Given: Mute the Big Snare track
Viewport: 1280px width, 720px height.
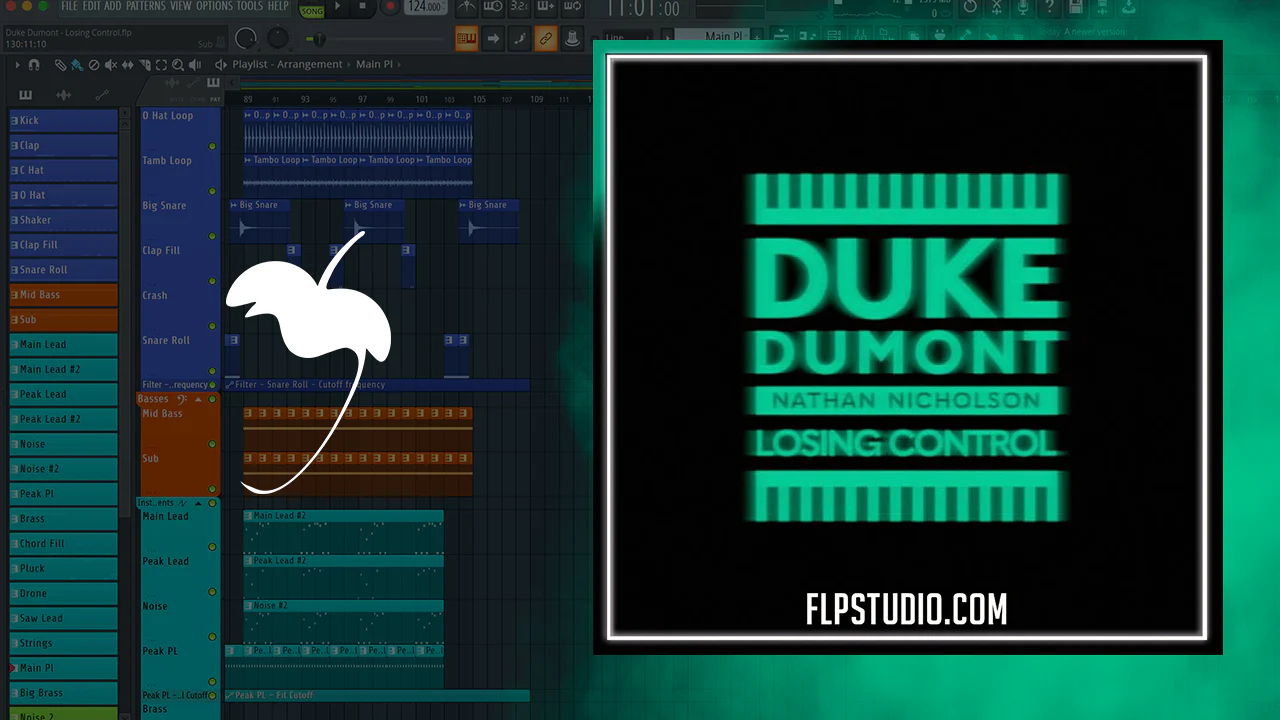Looking at the screenshot, I should (212, 236).
